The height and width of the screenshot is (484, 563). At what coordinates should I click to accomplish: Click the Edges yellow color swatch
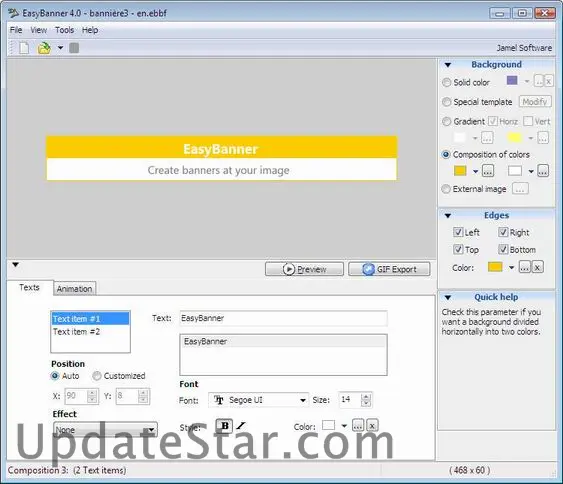click(495, 267)
